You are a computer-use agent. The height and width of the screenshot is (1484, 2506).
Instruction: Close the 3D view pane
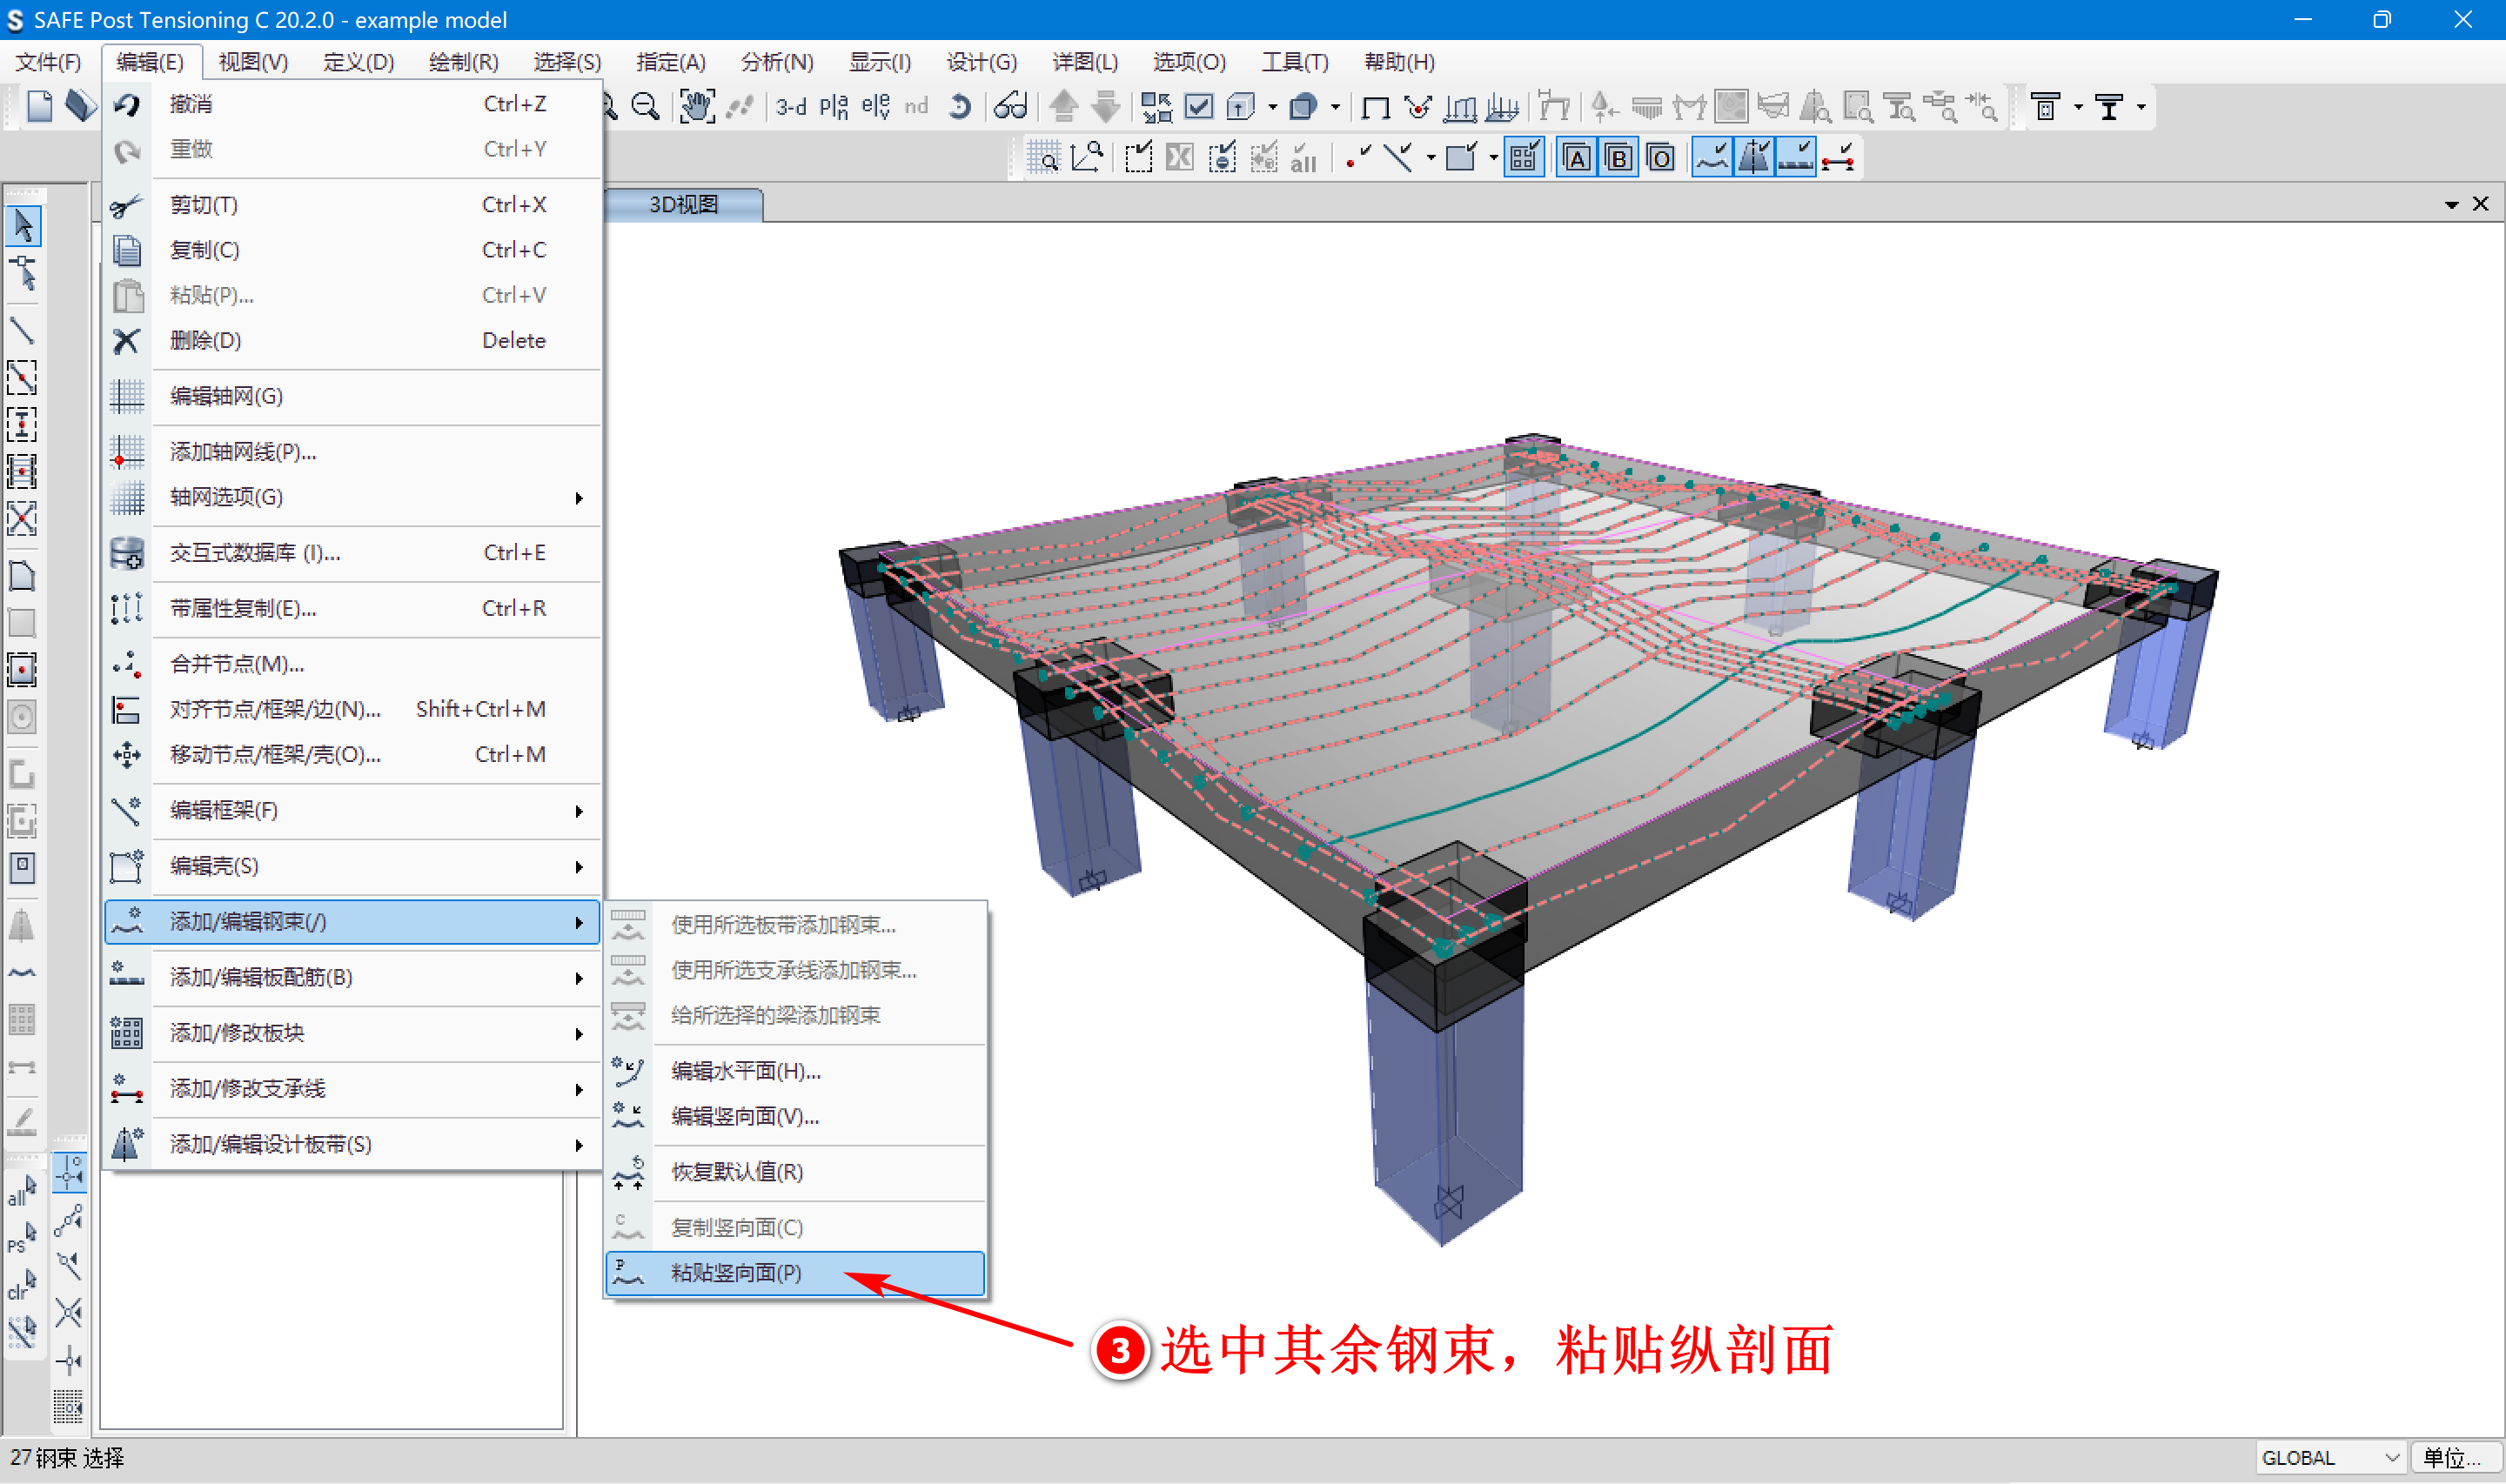pos(2480,204)
